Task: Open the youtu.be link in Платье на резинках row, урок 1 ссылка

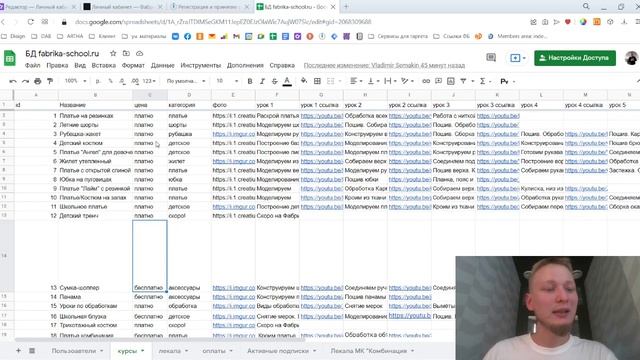Action: coord(322,116)
